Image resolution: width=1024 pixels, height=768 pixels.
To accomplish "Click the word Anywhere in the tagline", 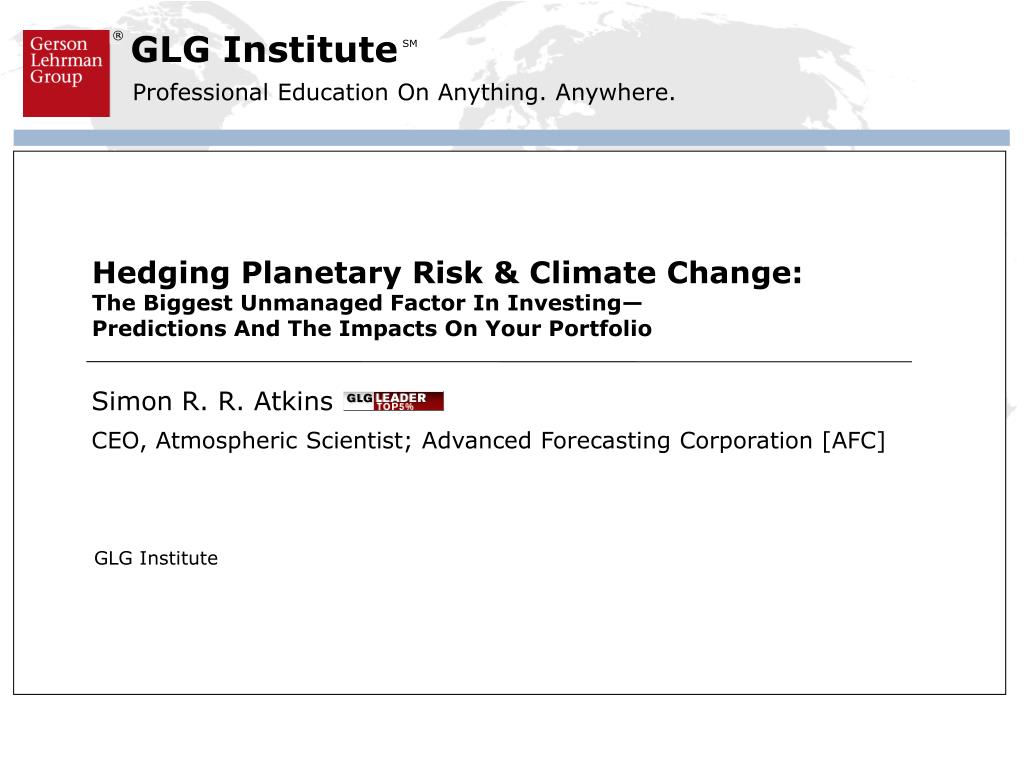I will coord(615,93).
